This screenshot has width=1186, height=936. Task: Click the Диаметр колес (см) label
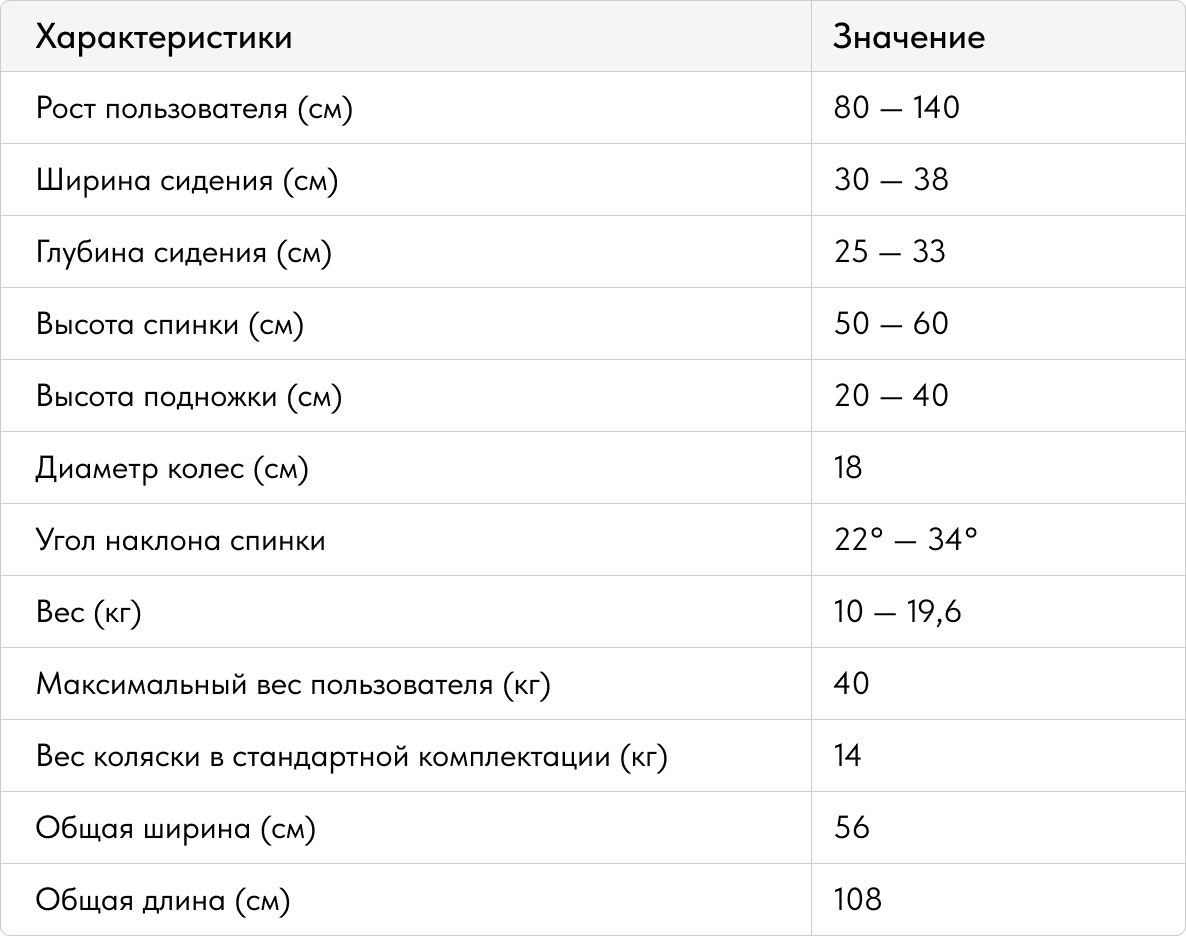coord(172,468)
